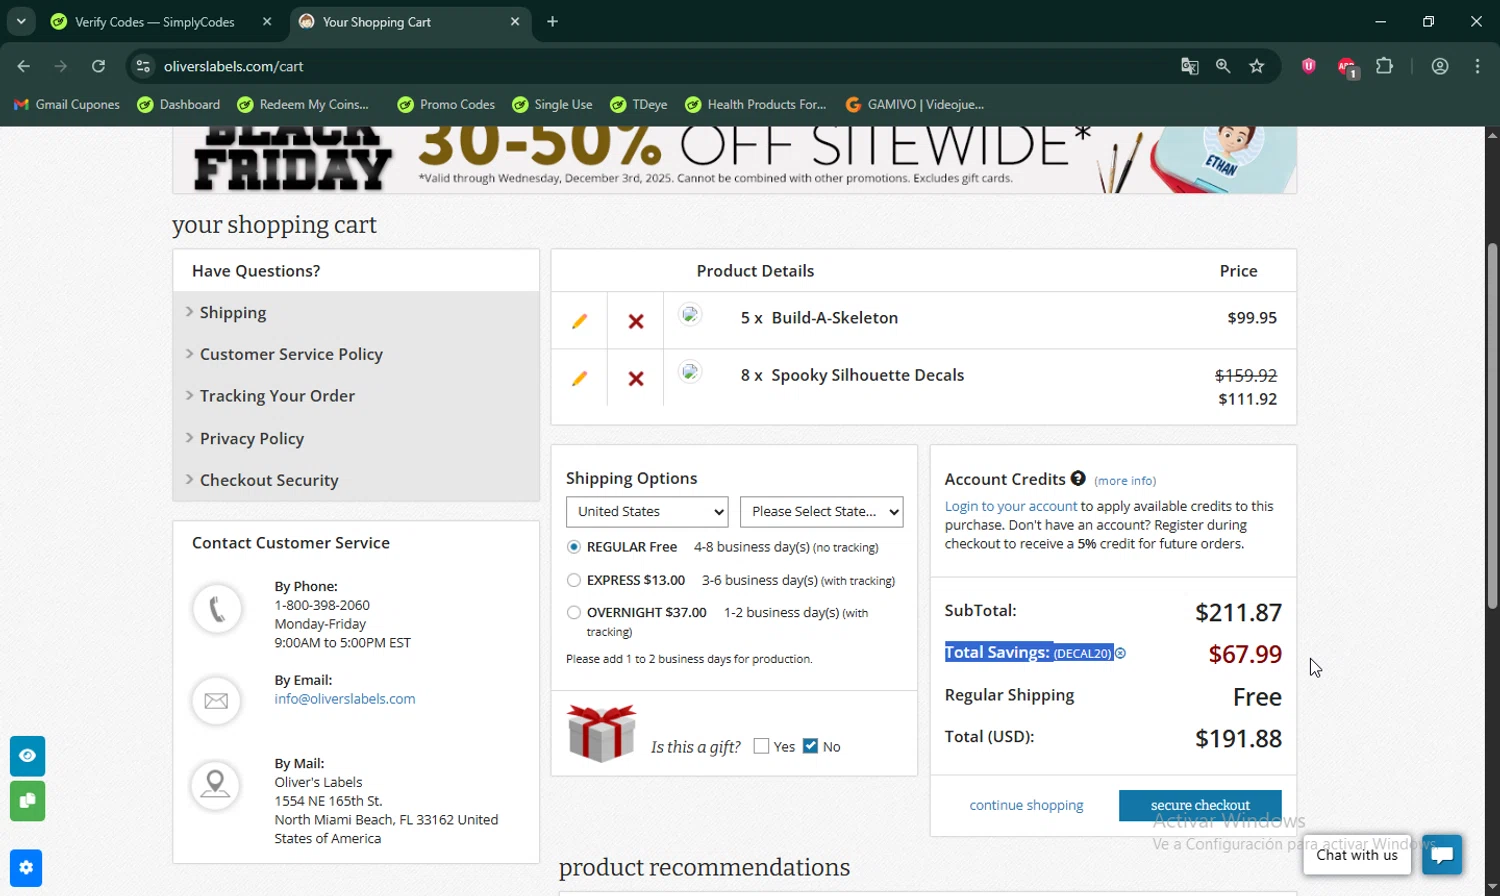Open the GAMIVO bookmark
1500x896 pixels.
(x=914, y=104)
